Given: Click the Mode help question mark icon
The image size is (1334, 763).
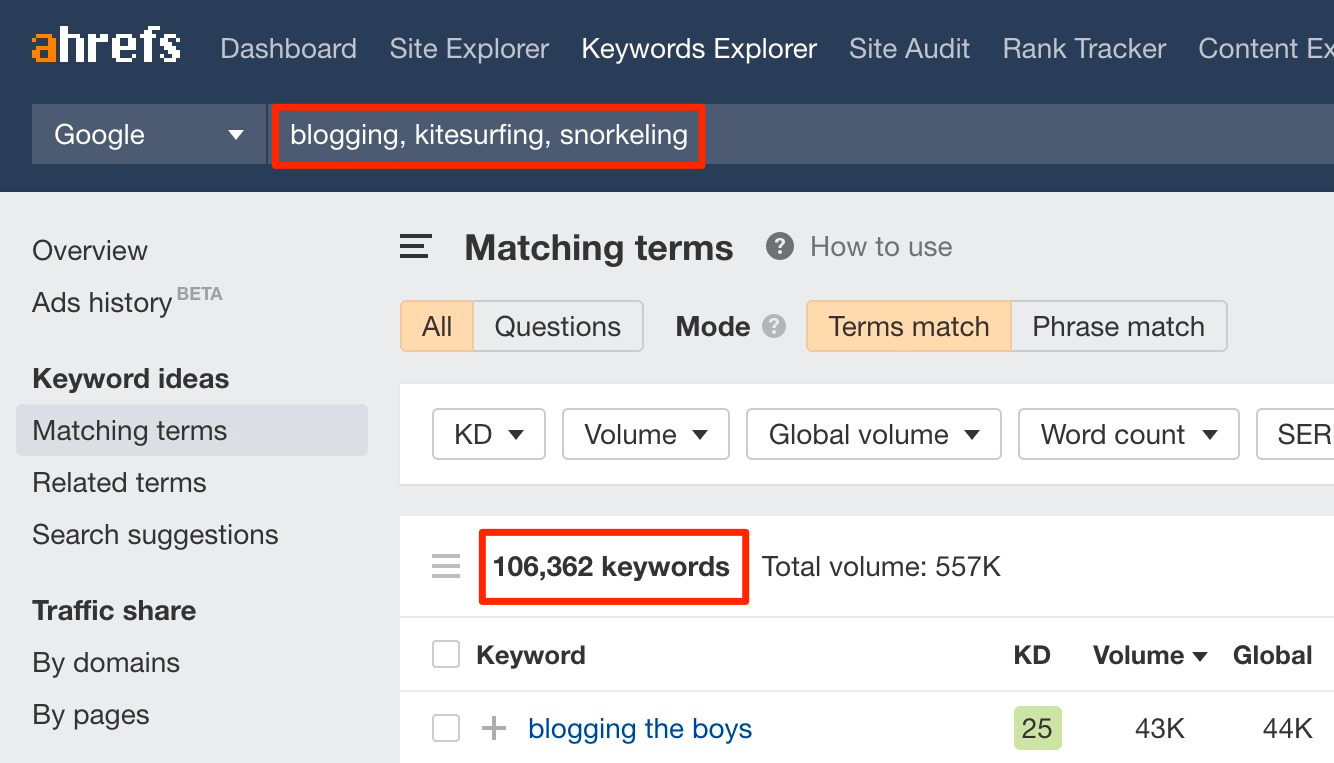Looking at the screenshot, I should (x=773, y=327).
